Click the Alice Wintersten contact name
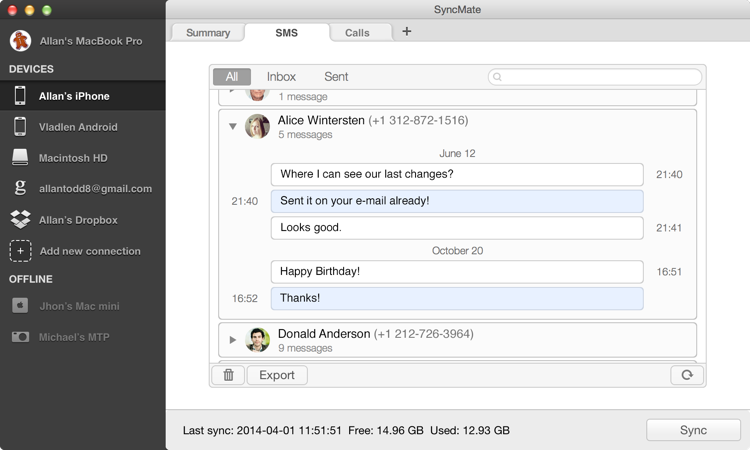The image size is (750, 450). pyautogui.click(x=321, y=120)
